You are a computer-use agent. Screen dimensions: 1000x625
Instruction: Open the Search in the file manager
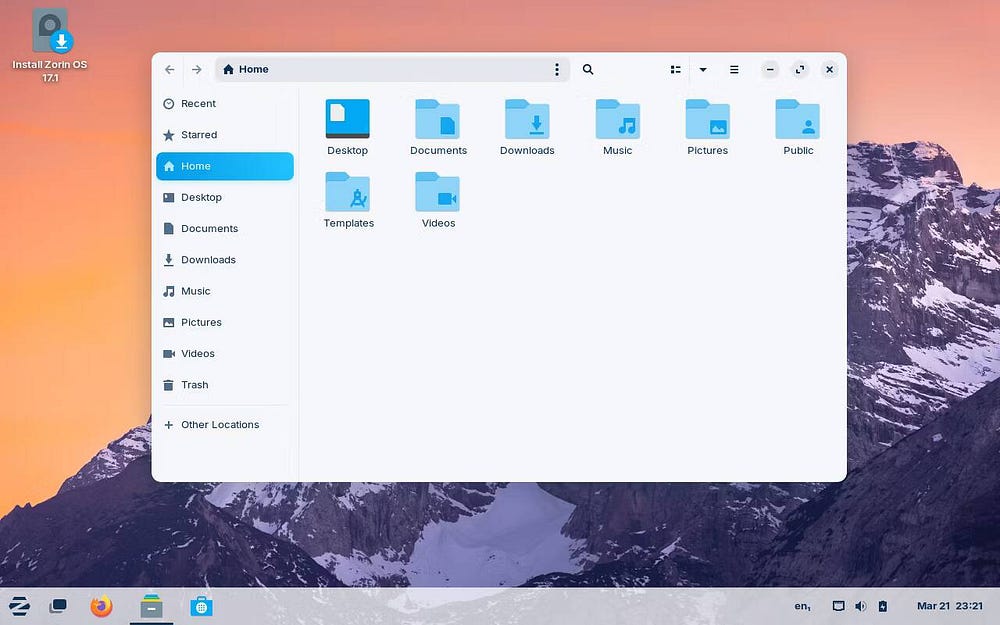(588, 69)
